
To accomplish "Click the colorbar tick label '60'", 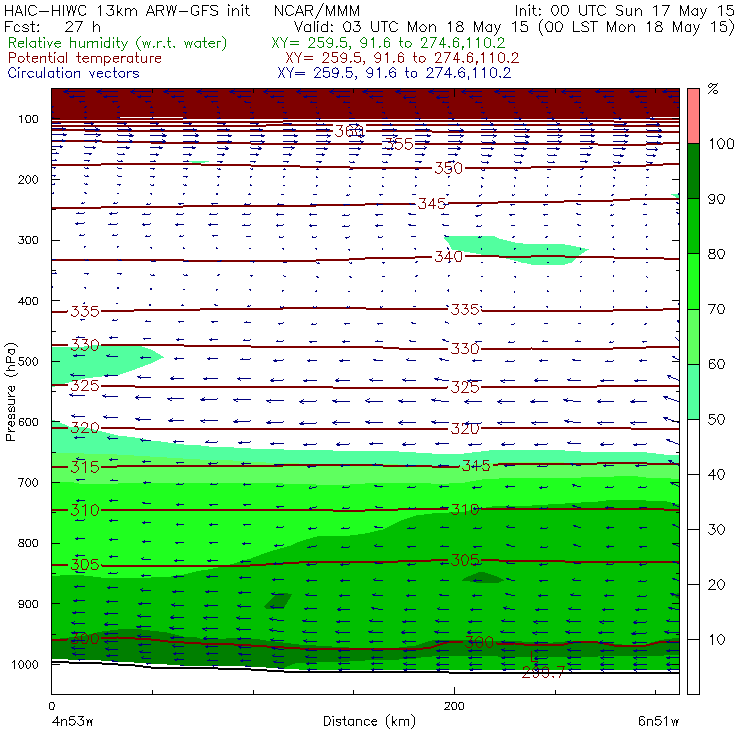I will (x=716, y=364).
